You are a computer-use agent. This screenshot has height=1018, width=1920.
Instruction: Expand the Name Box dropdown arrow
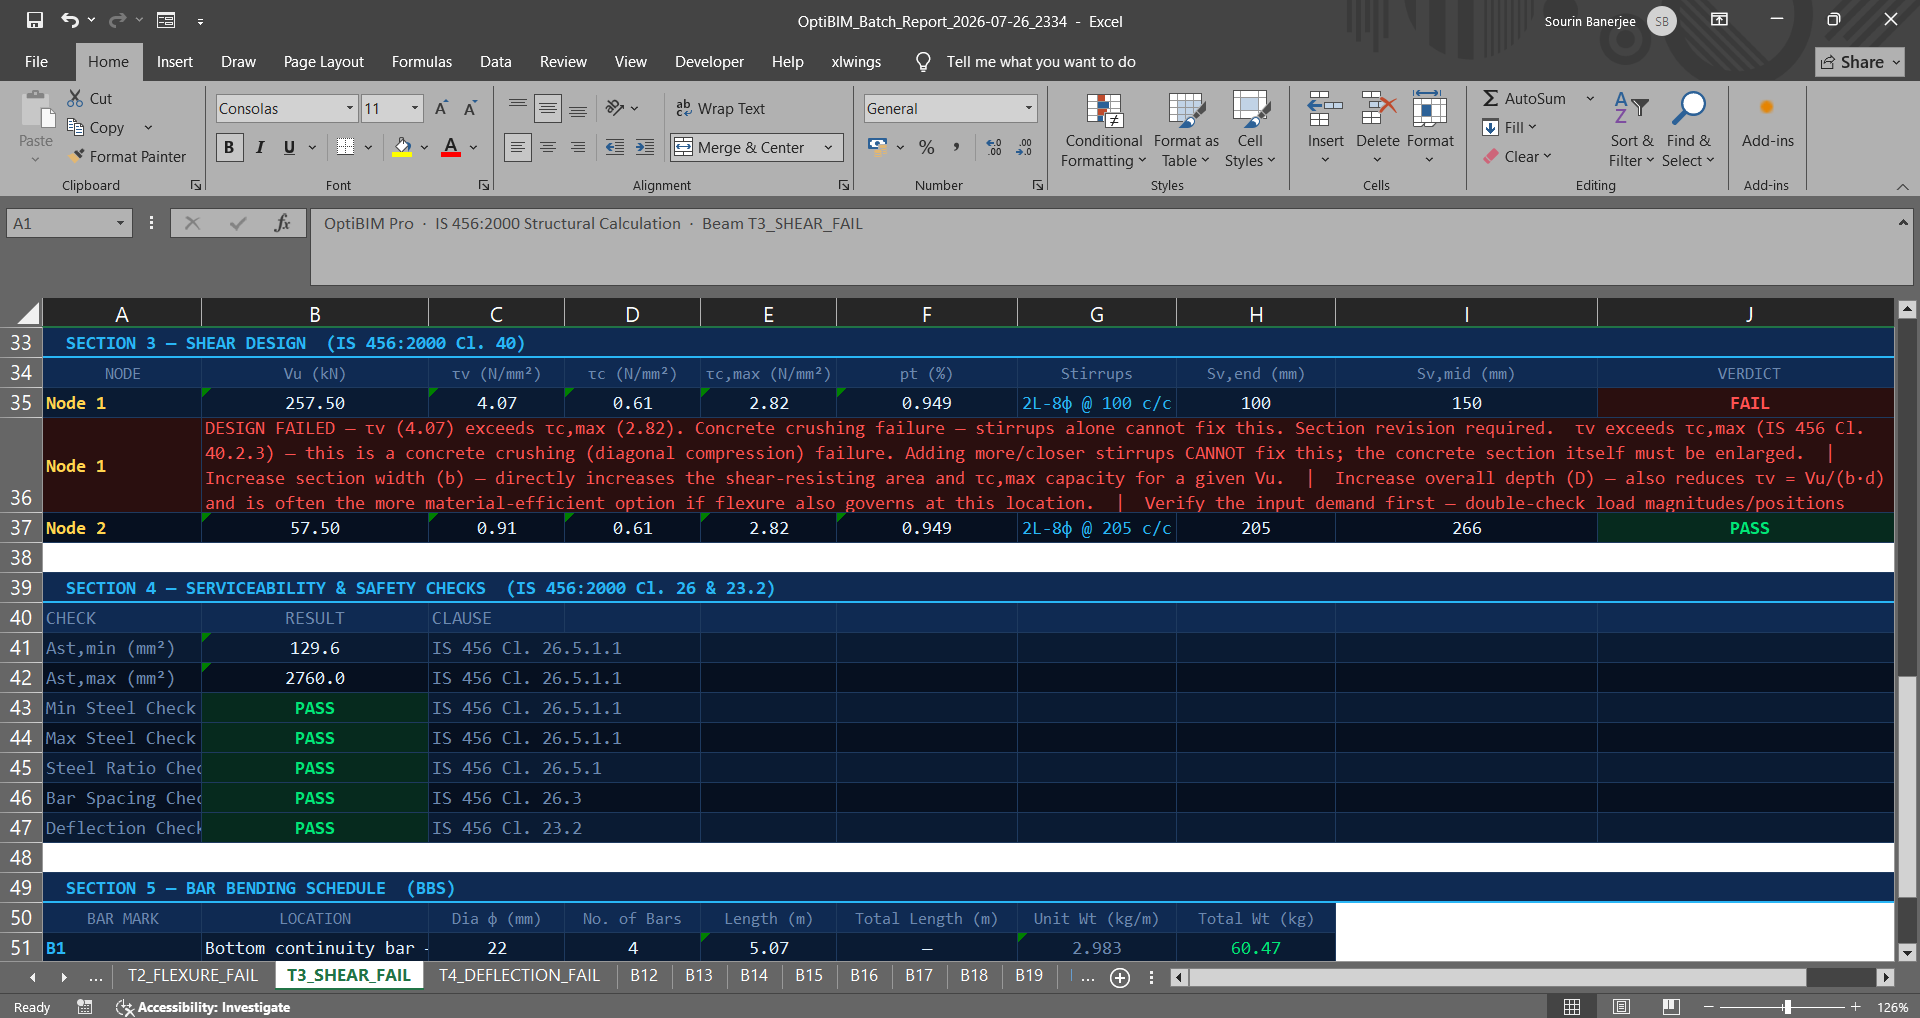120,223
